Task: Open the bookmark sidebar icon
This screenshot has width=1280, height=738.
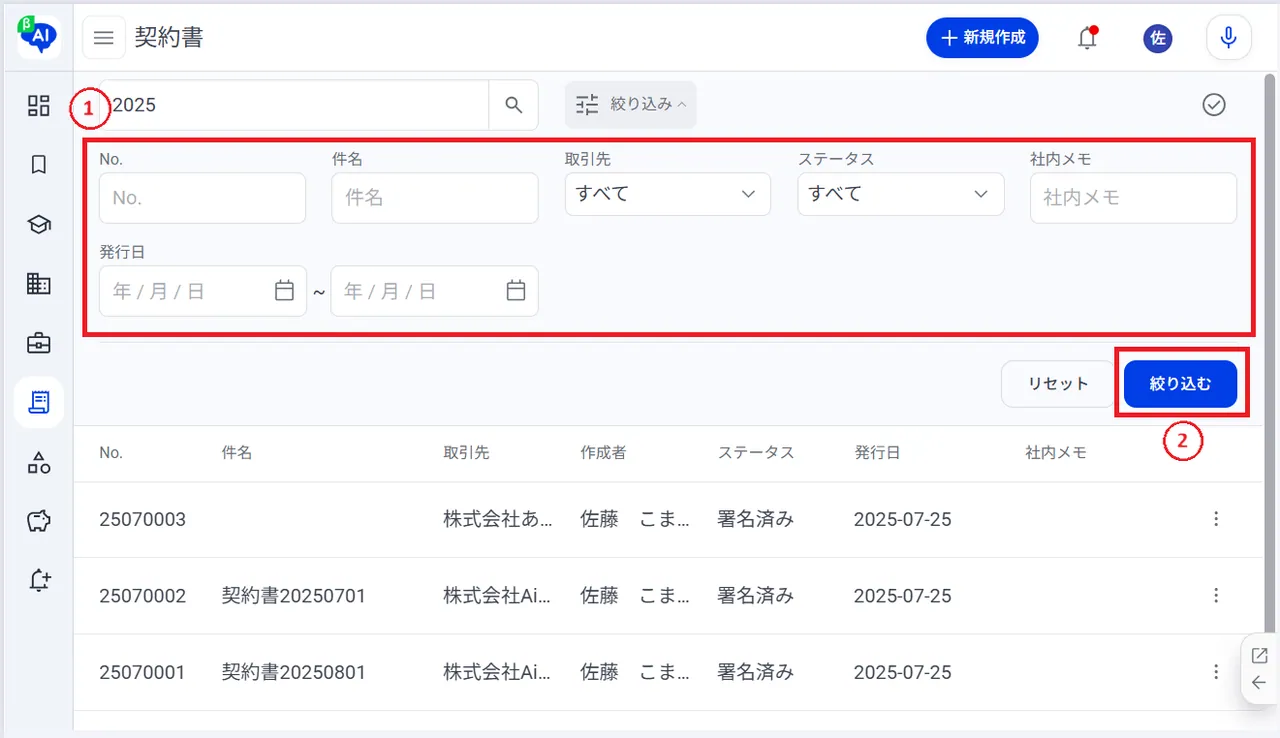Action: click(39, 165)
